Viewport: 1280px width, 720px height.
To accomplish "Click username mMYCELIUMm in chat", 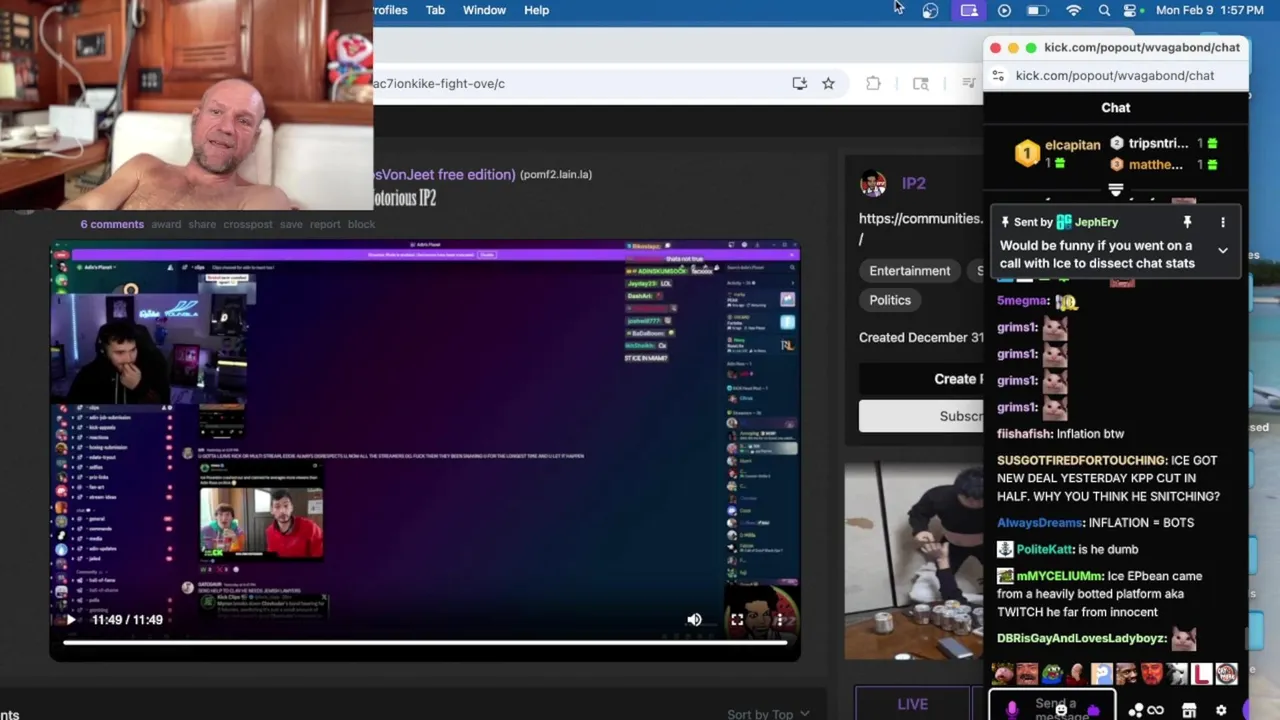I will (1059, 576).
